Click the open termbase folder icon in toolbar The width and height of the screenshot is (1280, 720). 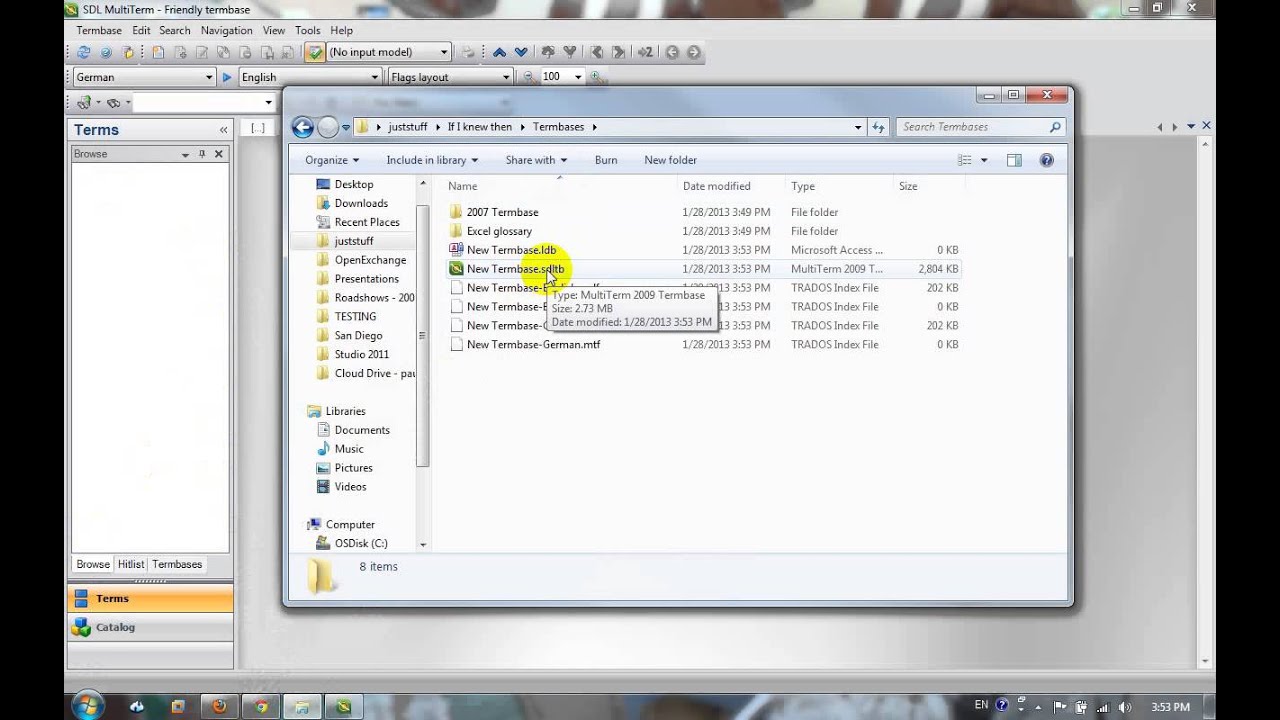click(x=128, y=52)
